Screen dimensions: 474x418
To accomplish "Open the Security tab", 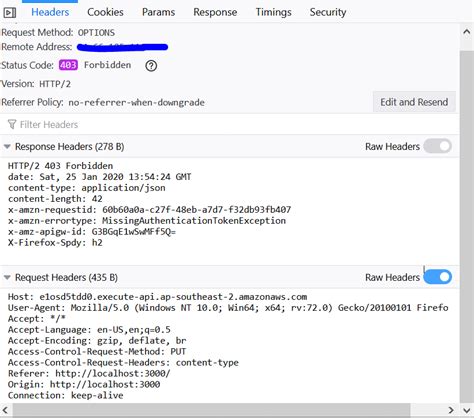I will 328,12.
